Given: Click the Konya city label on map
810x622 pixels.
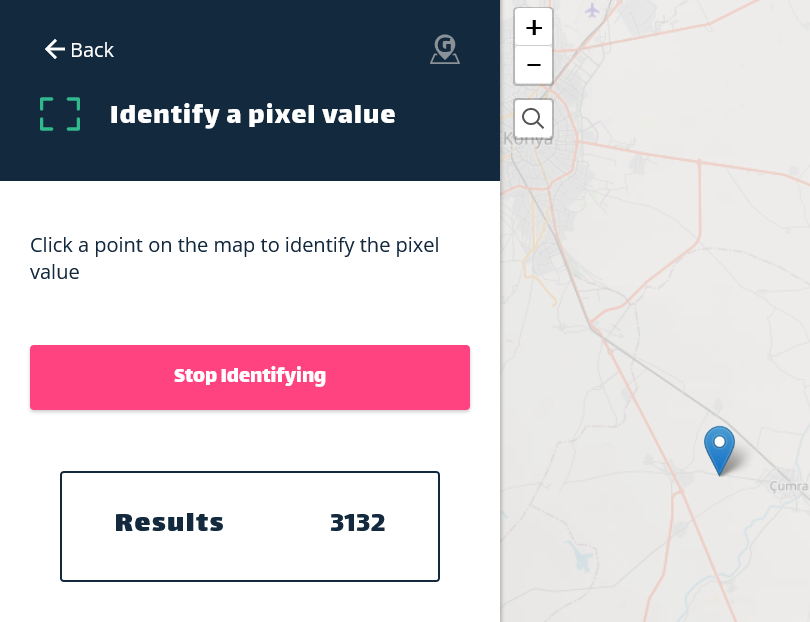Looking at the screenshot, I should 530,139.
